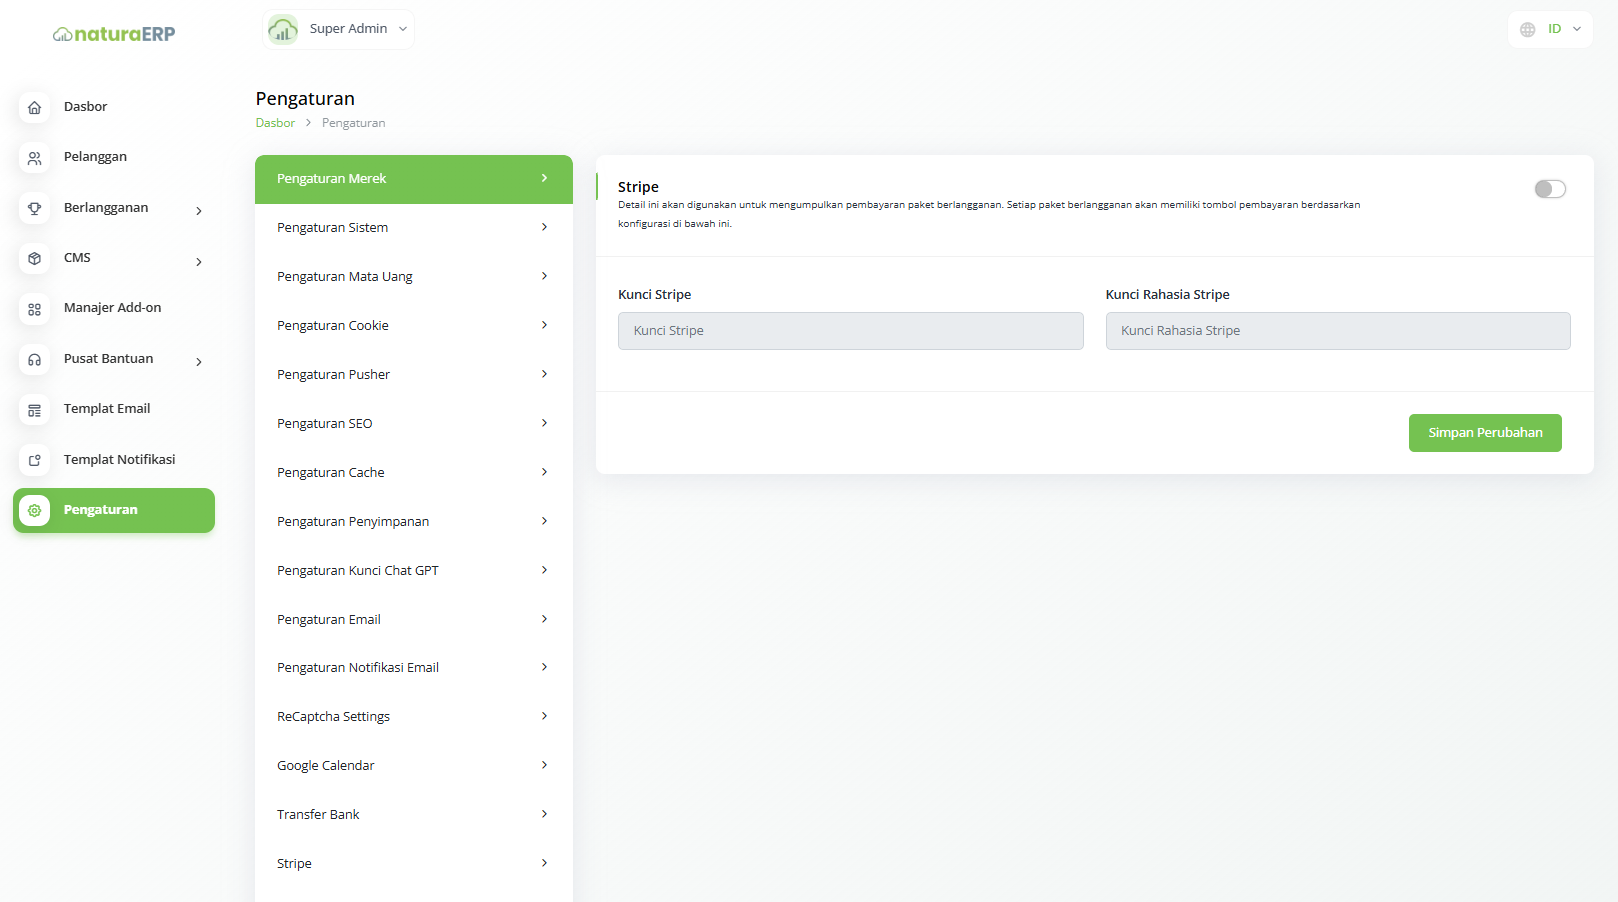Expand the Berlangganan submenu arrow

(x=199, y=211)
